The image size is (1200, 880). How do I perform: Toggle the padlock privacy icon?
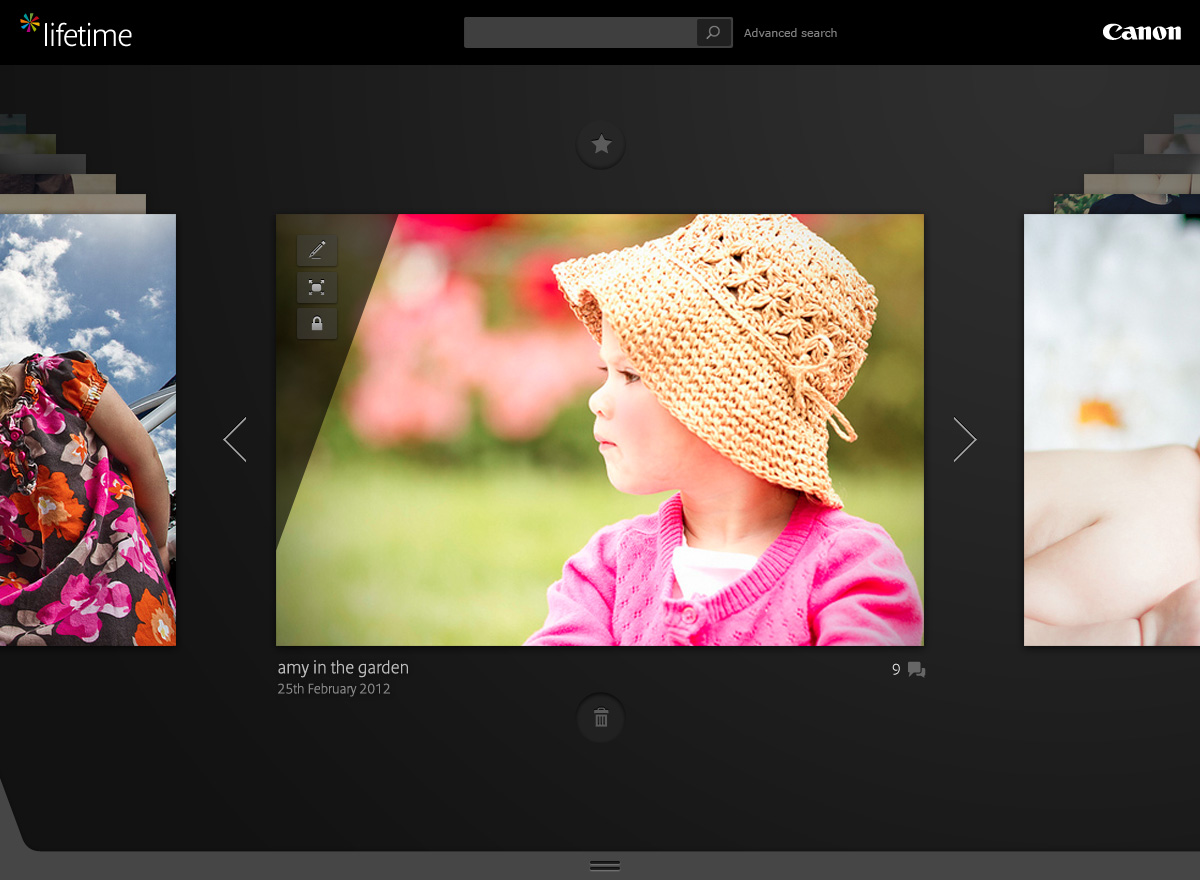click(317, 323)
